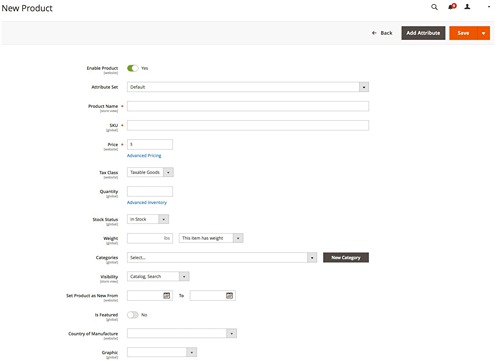Expand the Save options arrow
This screenshot has width=500, height=363.
tap(483, 33)
